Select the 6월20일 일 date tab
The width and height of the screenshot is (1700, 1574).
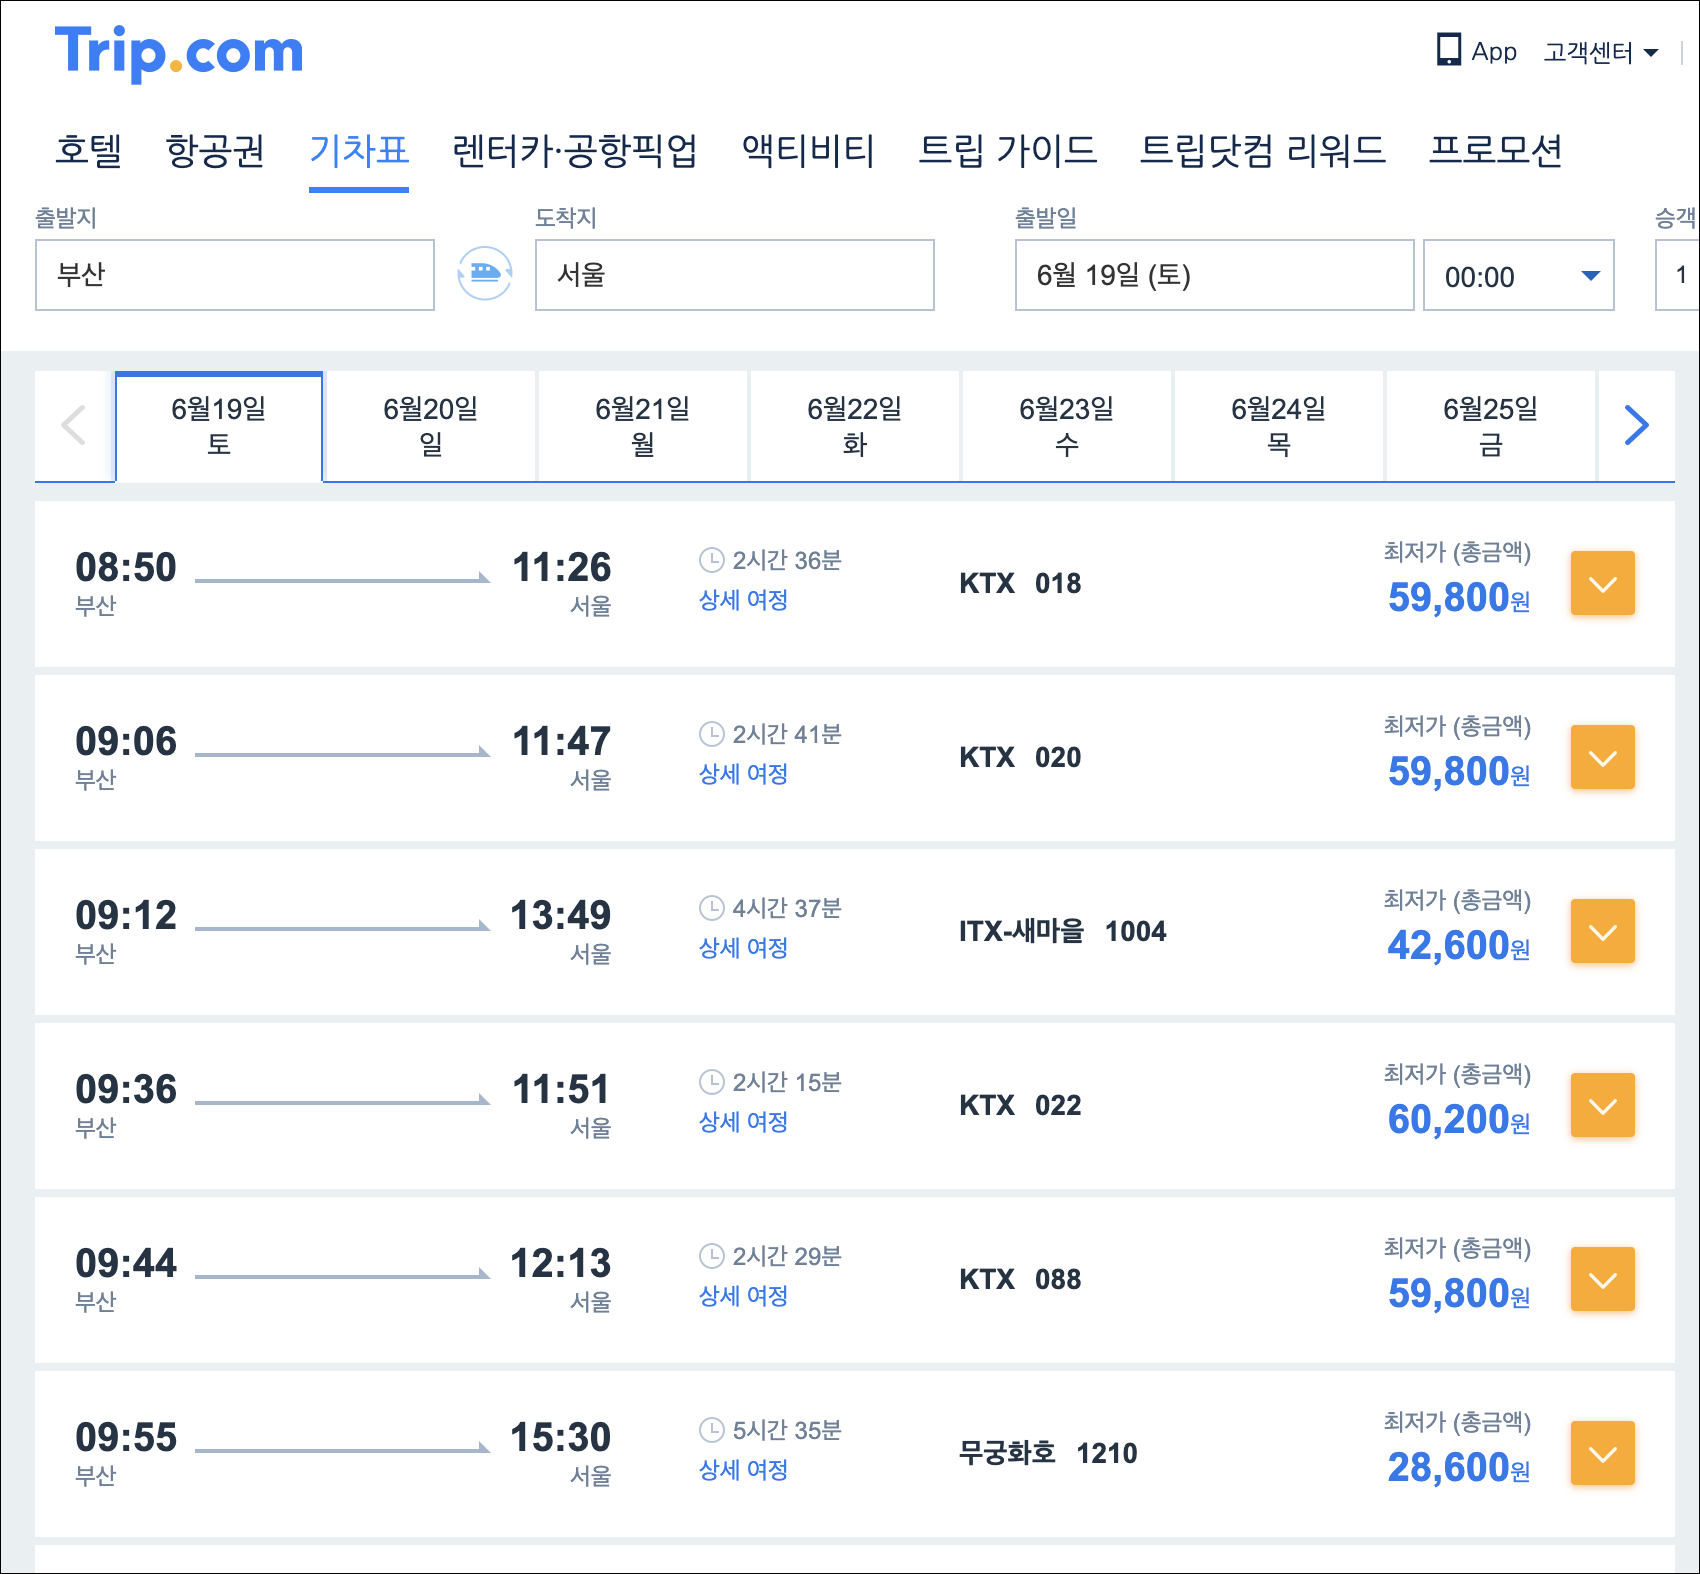pyautogui.click(x=430, y=425)
